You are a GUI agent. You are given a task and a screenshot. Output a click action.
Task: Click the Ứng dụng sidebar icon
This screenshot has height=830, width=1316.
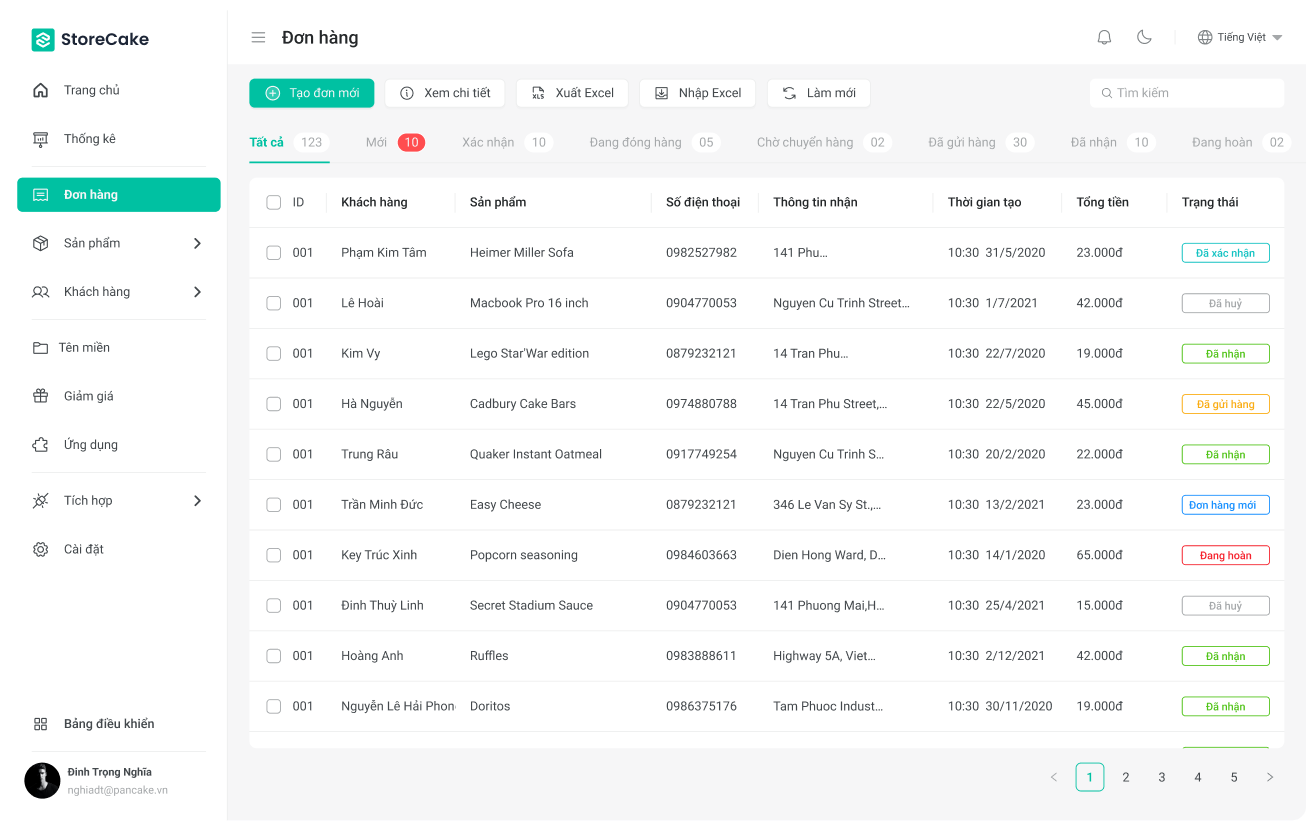point(40,444)
